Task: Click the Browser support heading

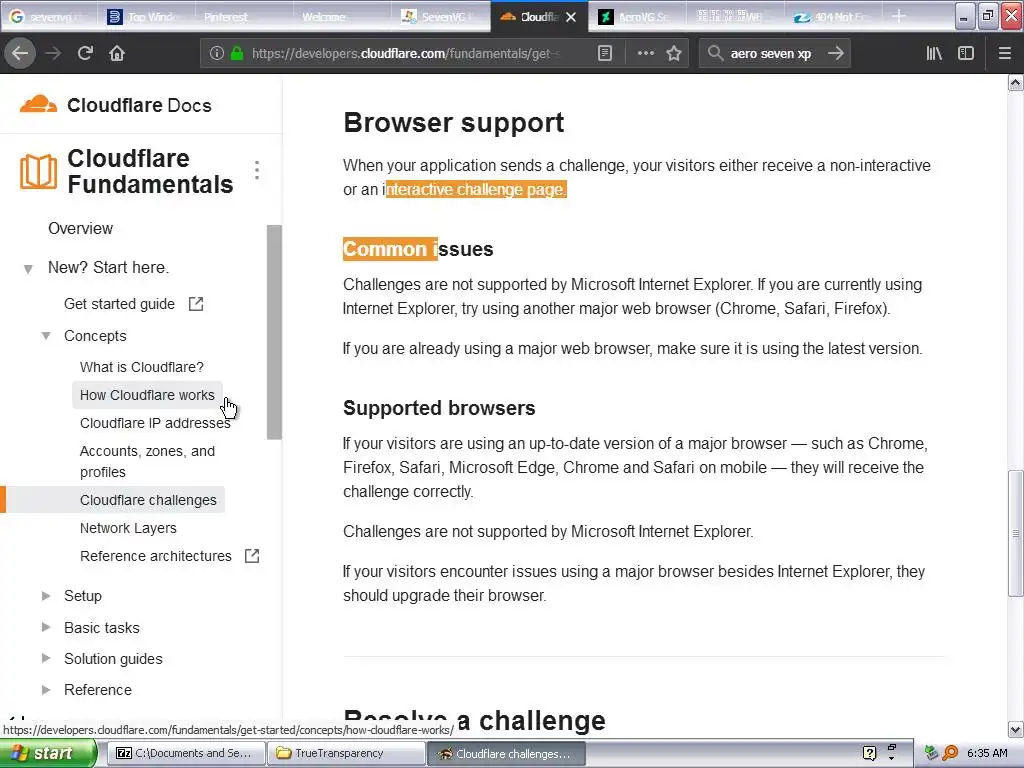Action: 453,123
